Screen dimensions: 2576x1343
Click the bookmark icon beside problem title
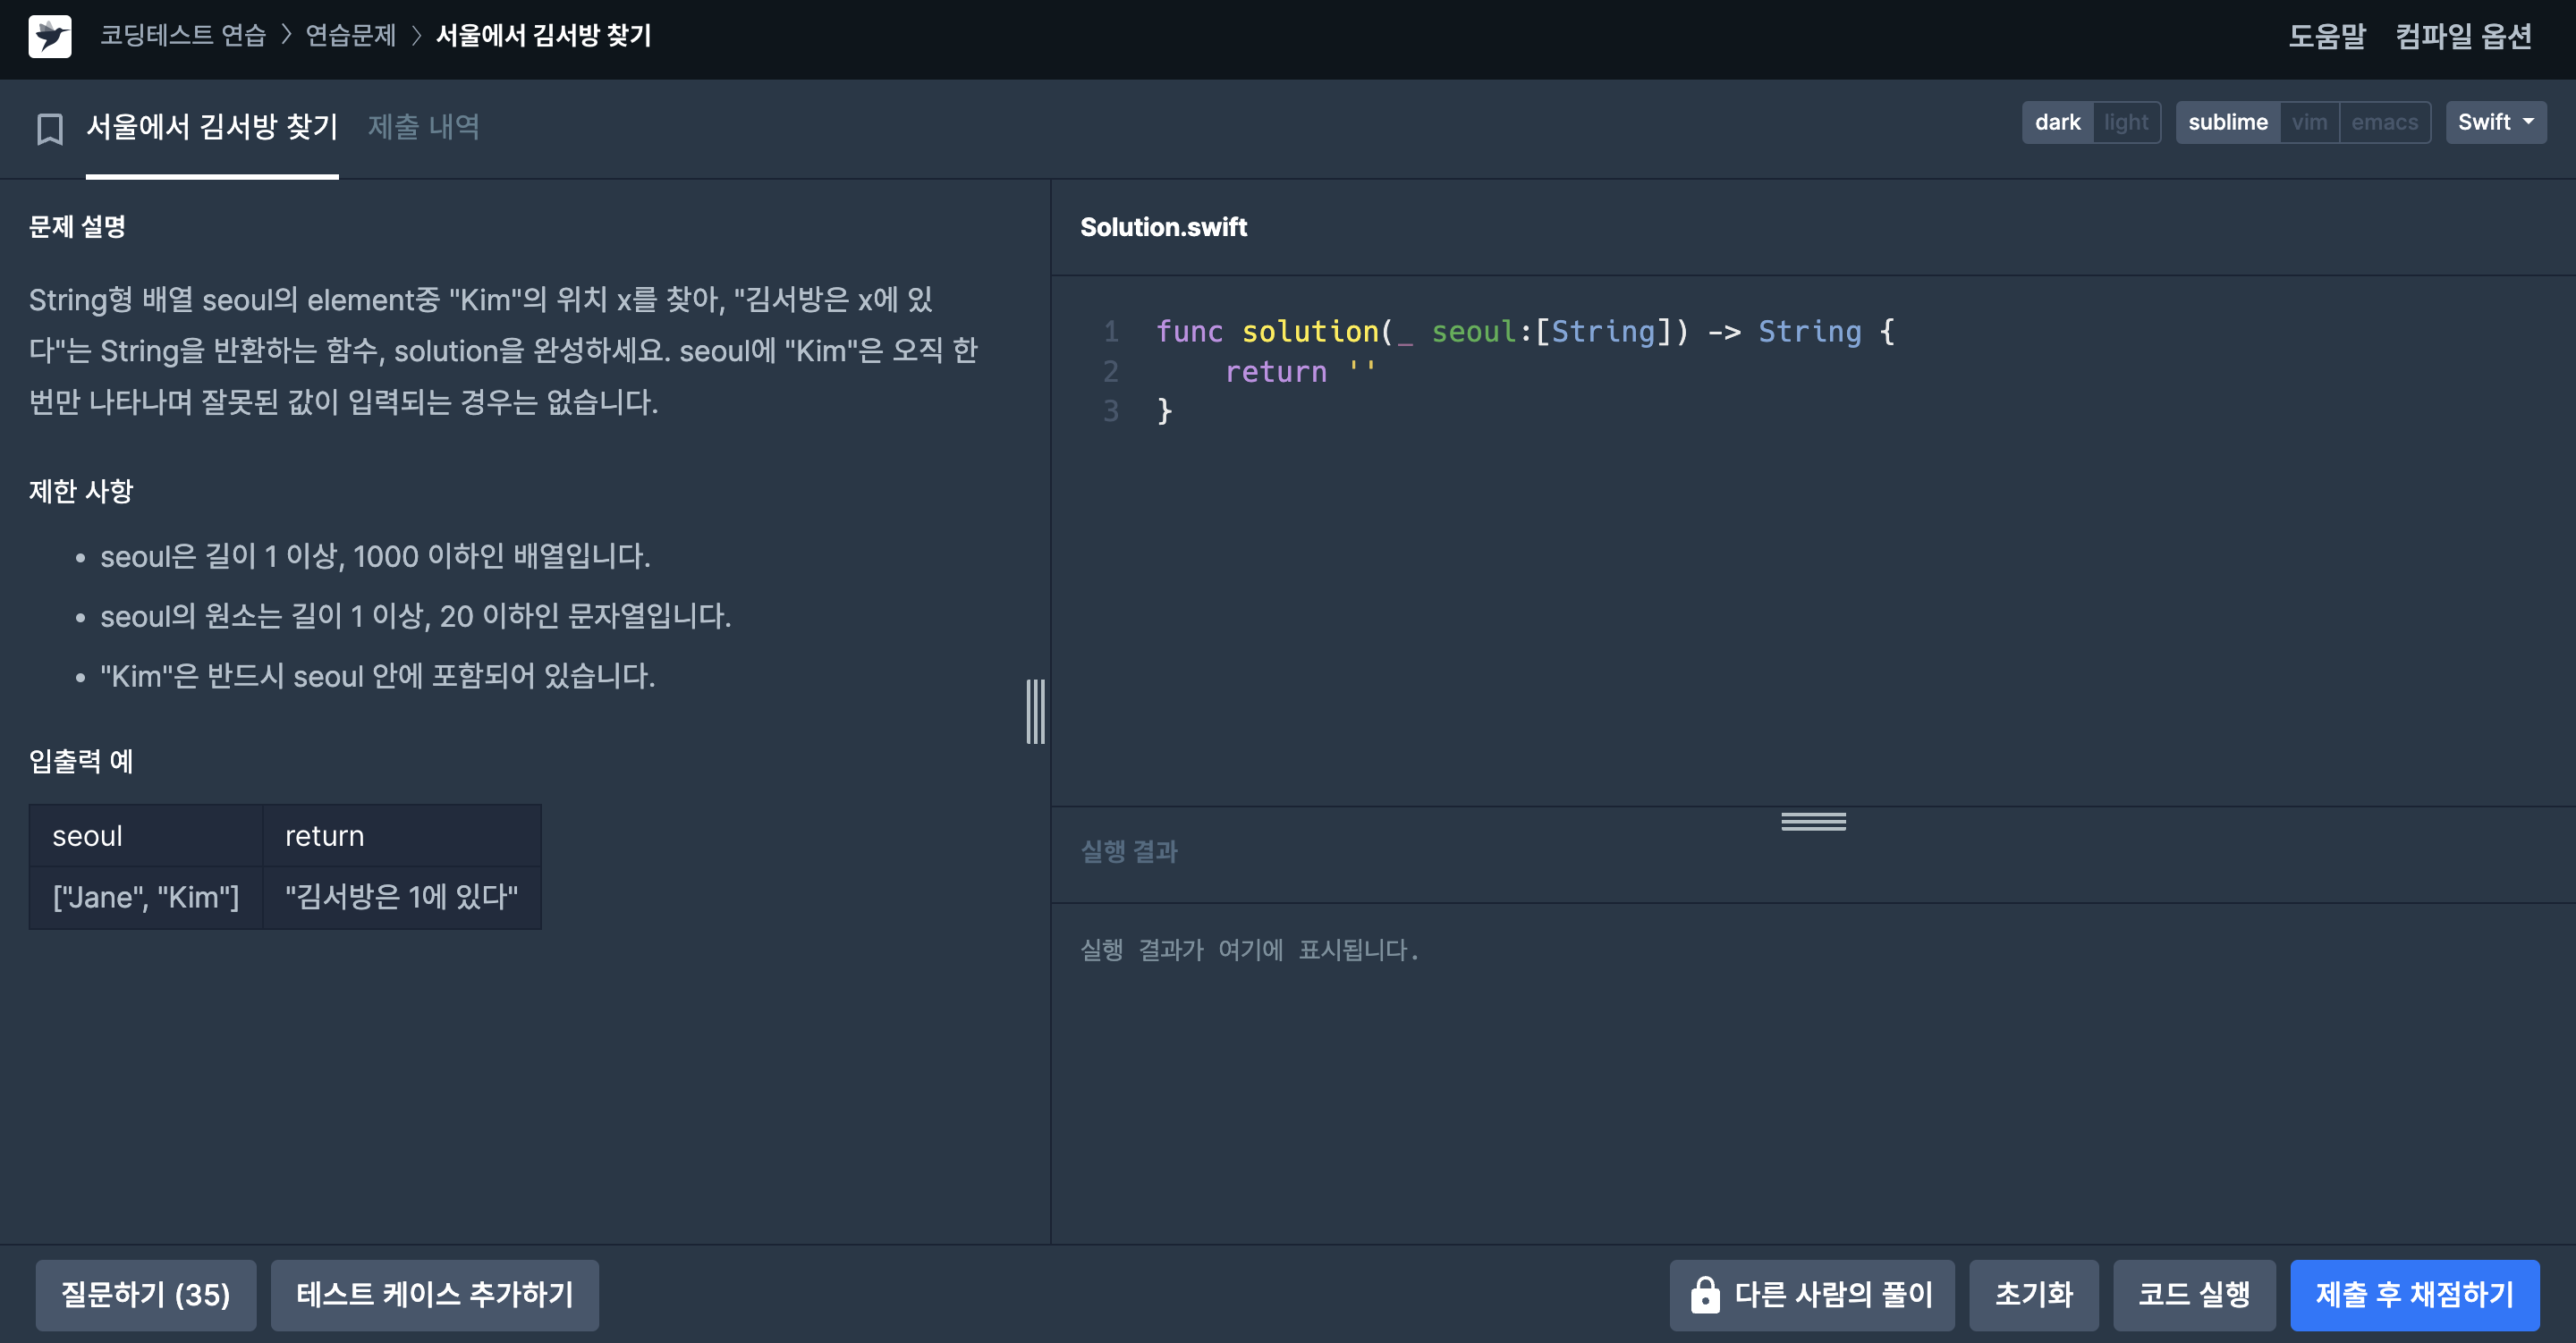[50, 128]
